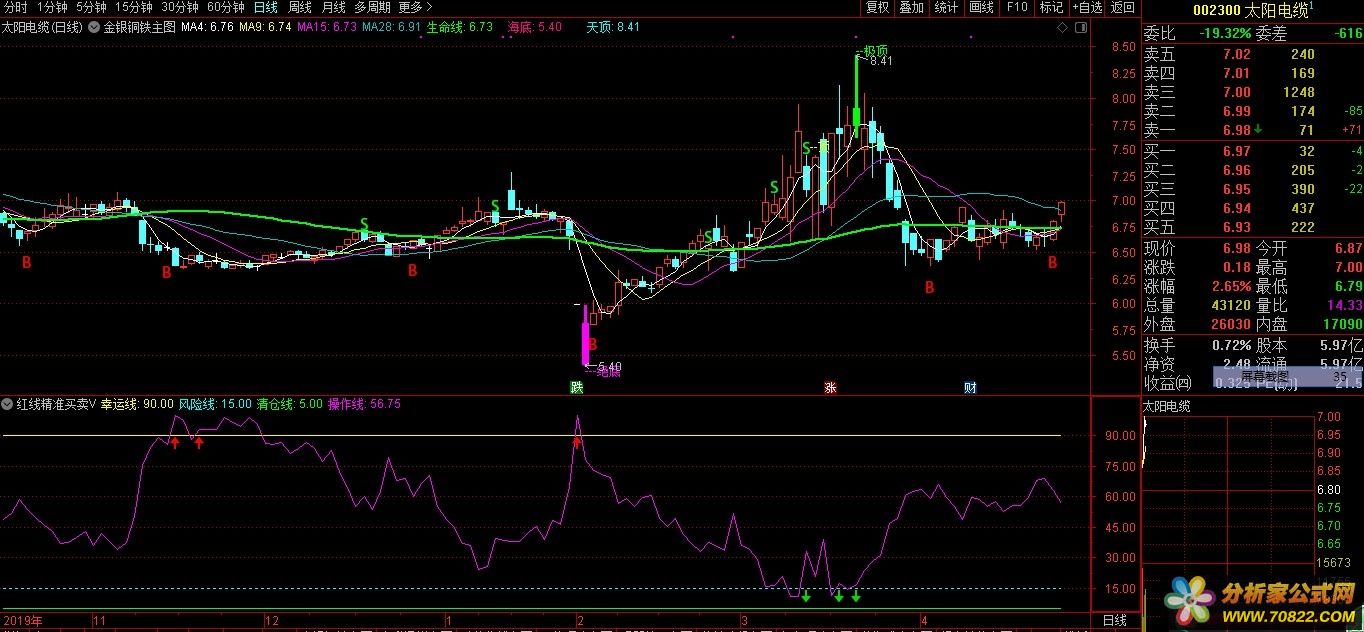Screen dimensions: 1364x632
Task: Click MA4: 6.76 legend value
Action: click(208, 27)
